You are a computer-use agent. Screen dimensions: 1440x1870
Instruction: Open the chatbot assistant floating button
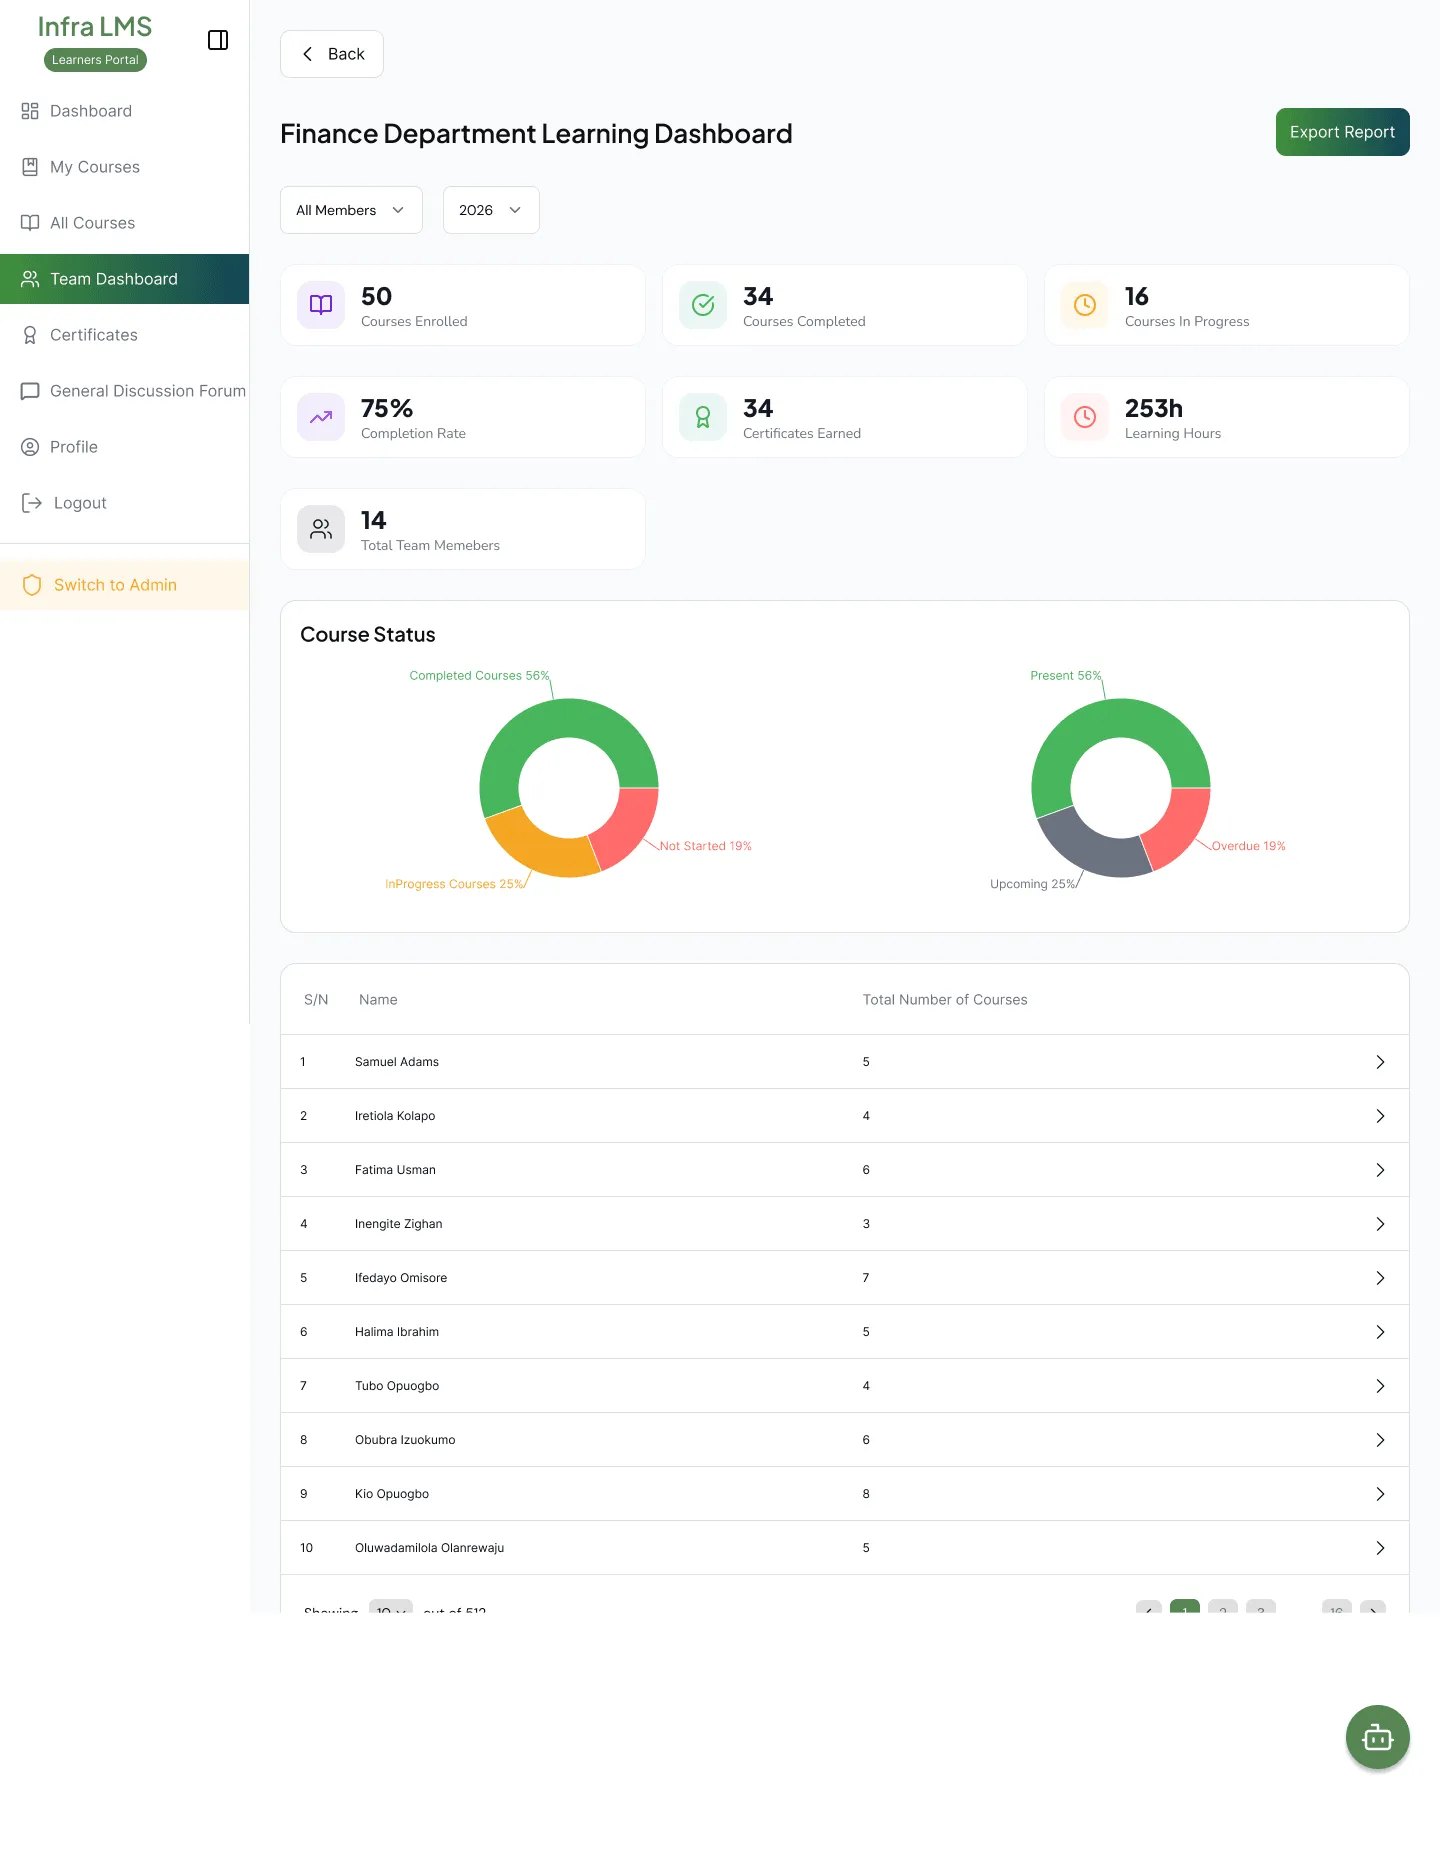click(x=1378, y=1737)
